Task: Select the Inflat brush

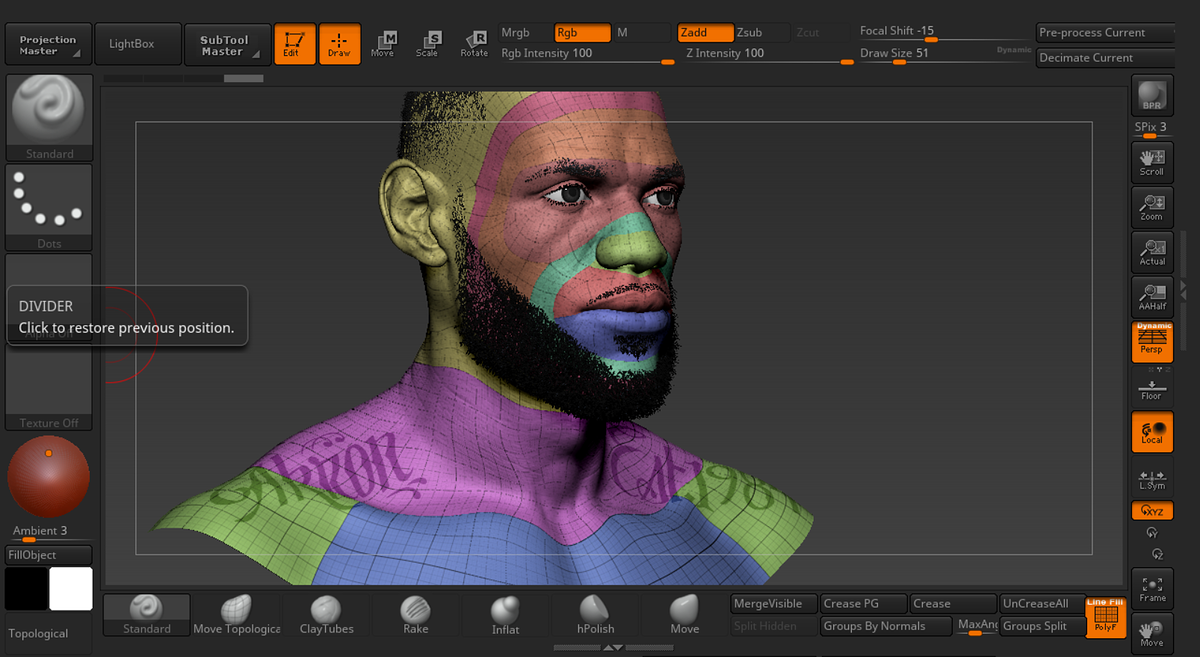Action: tap(506, 615)
